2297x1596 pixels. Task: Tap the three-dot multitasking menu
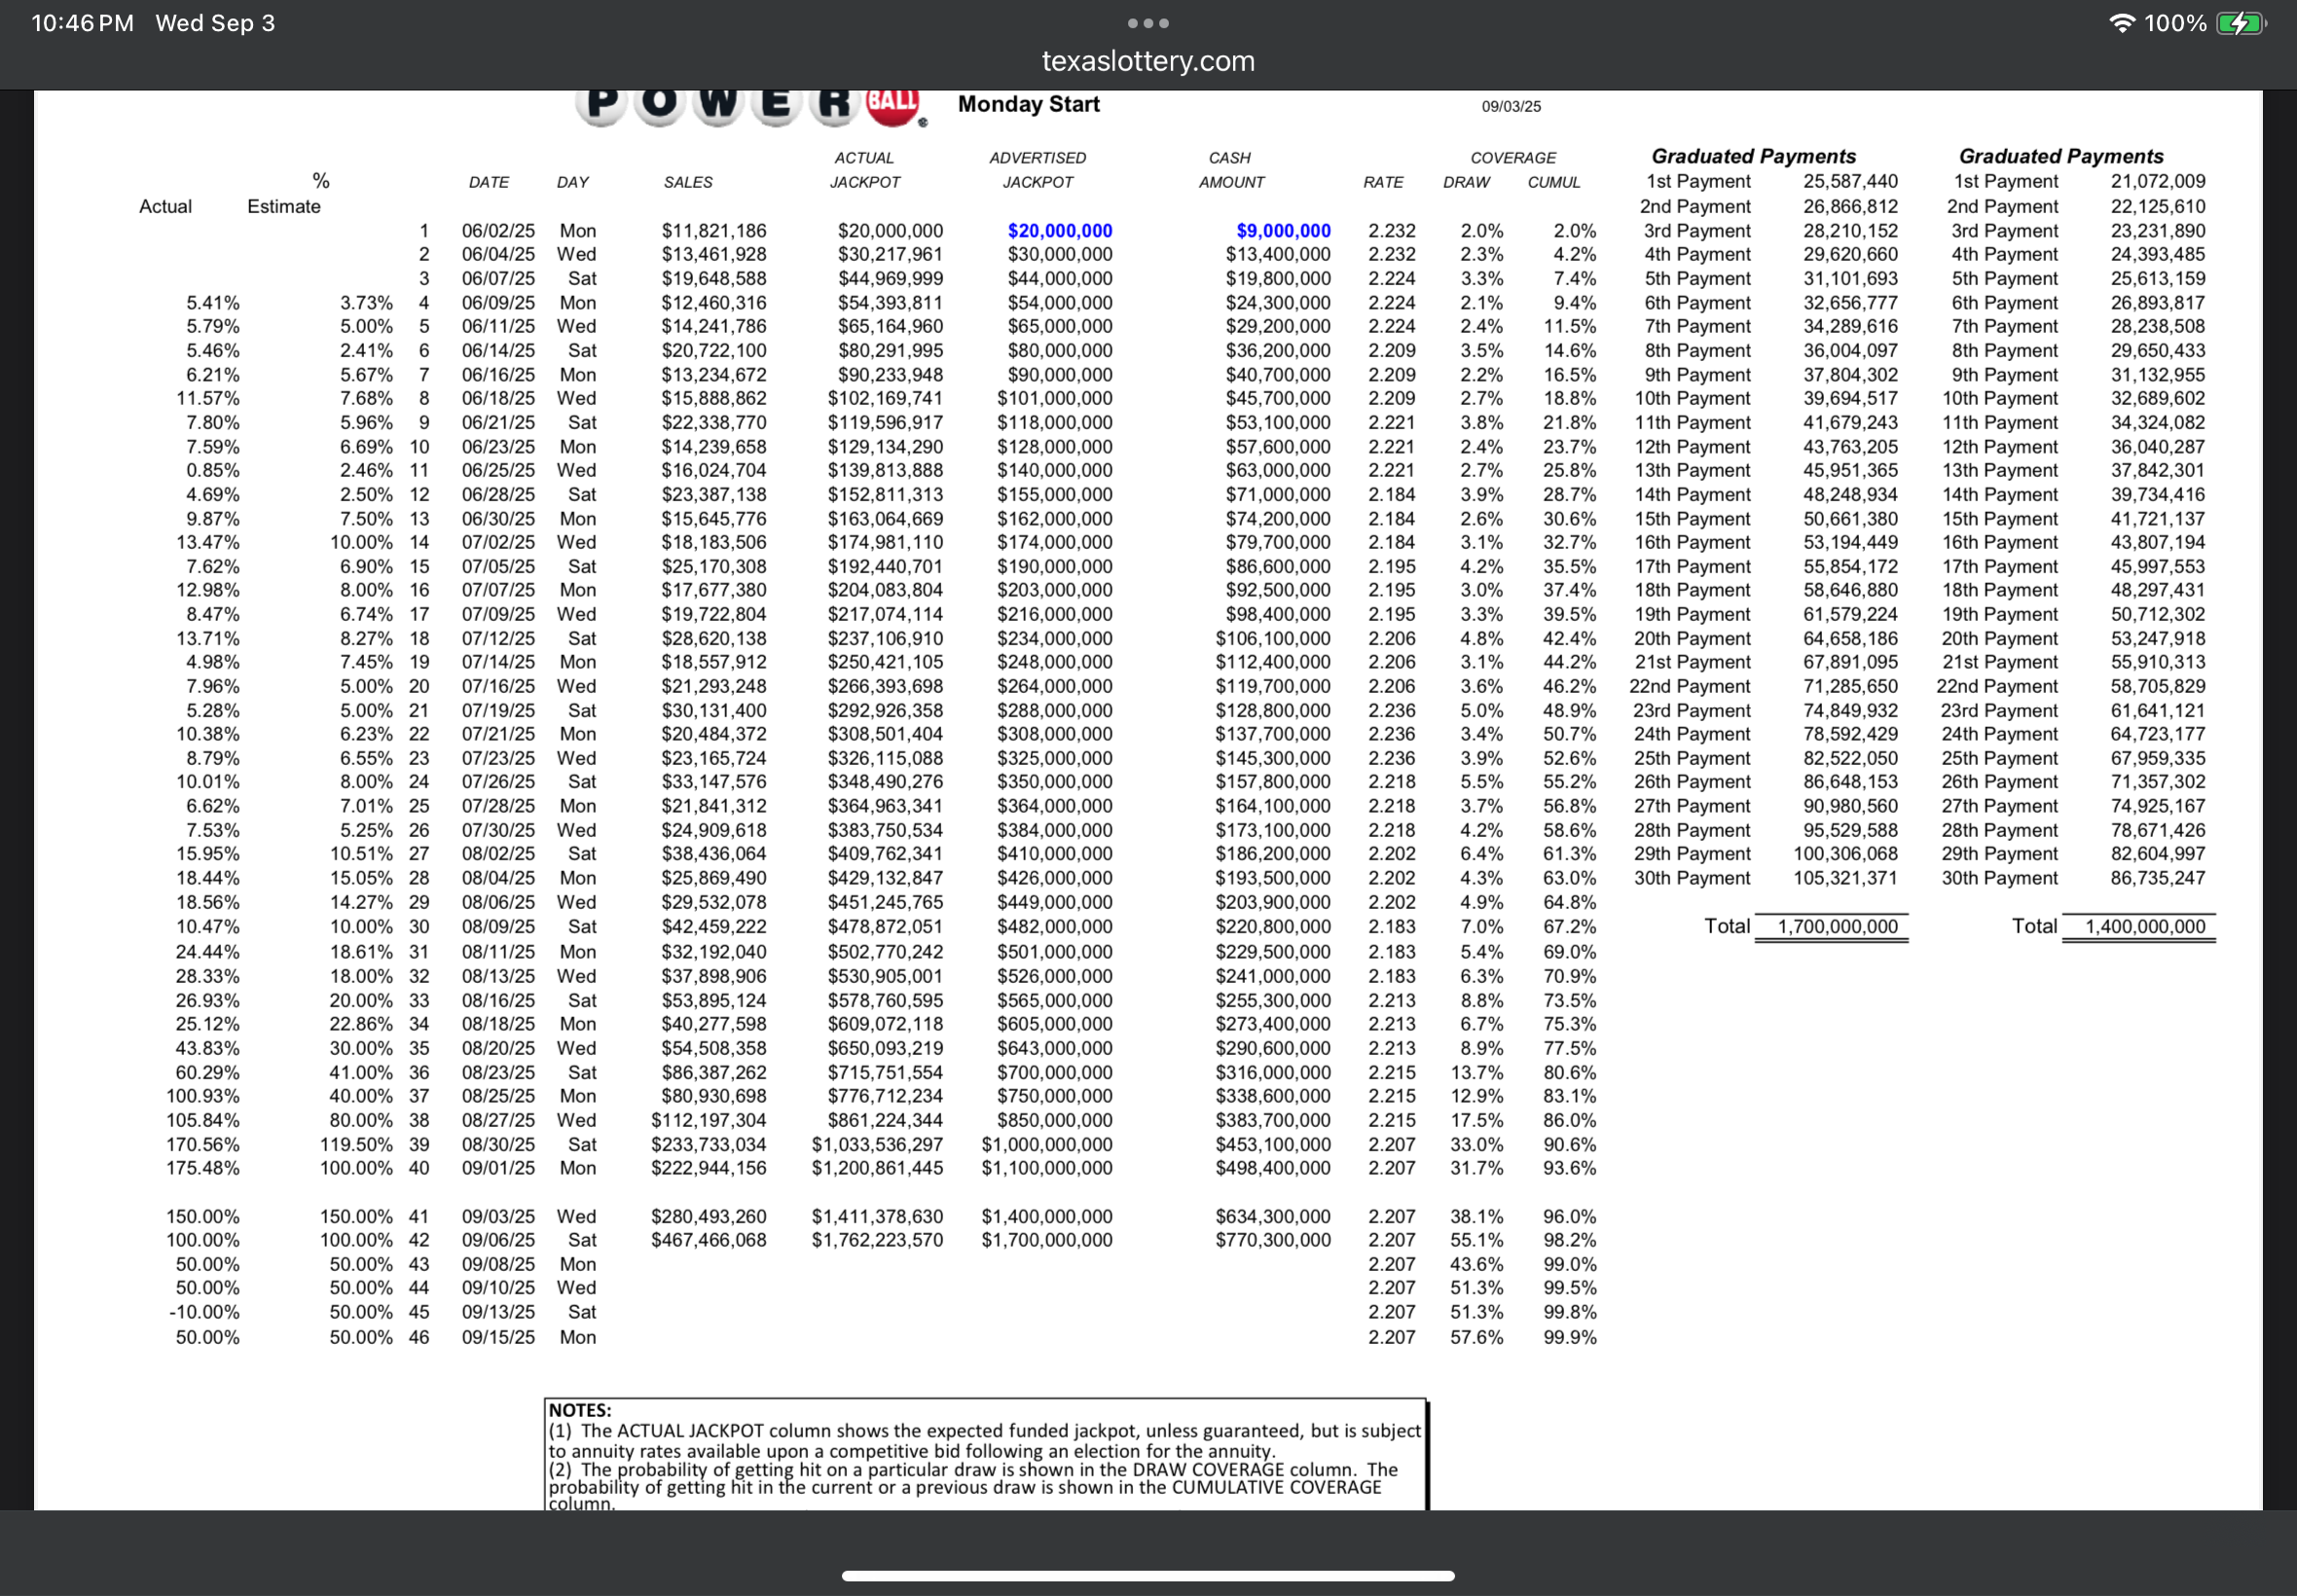1148,23
